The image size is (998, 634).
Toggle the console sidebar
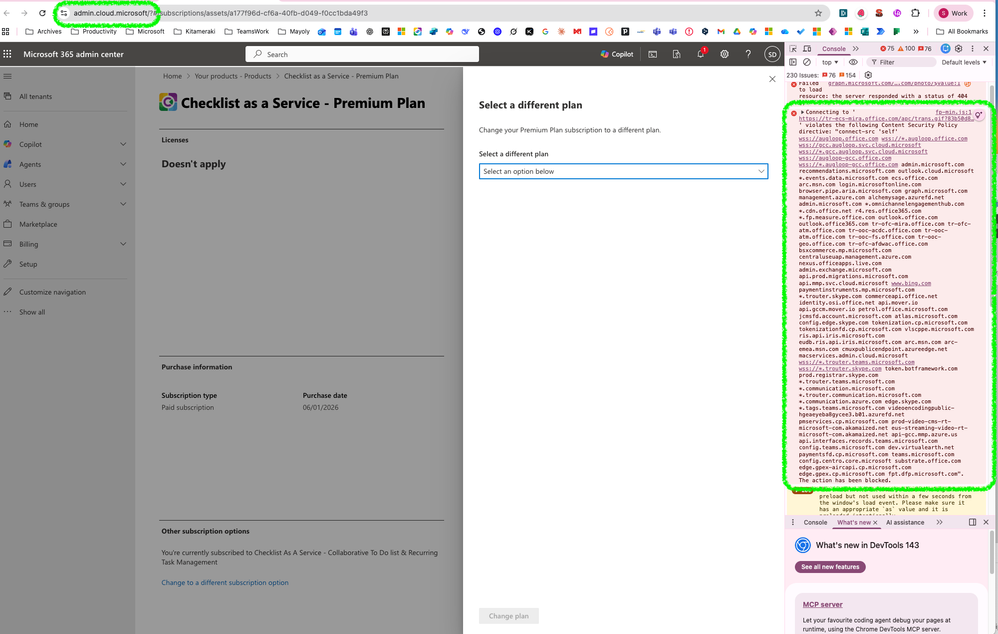click(793, 62)
